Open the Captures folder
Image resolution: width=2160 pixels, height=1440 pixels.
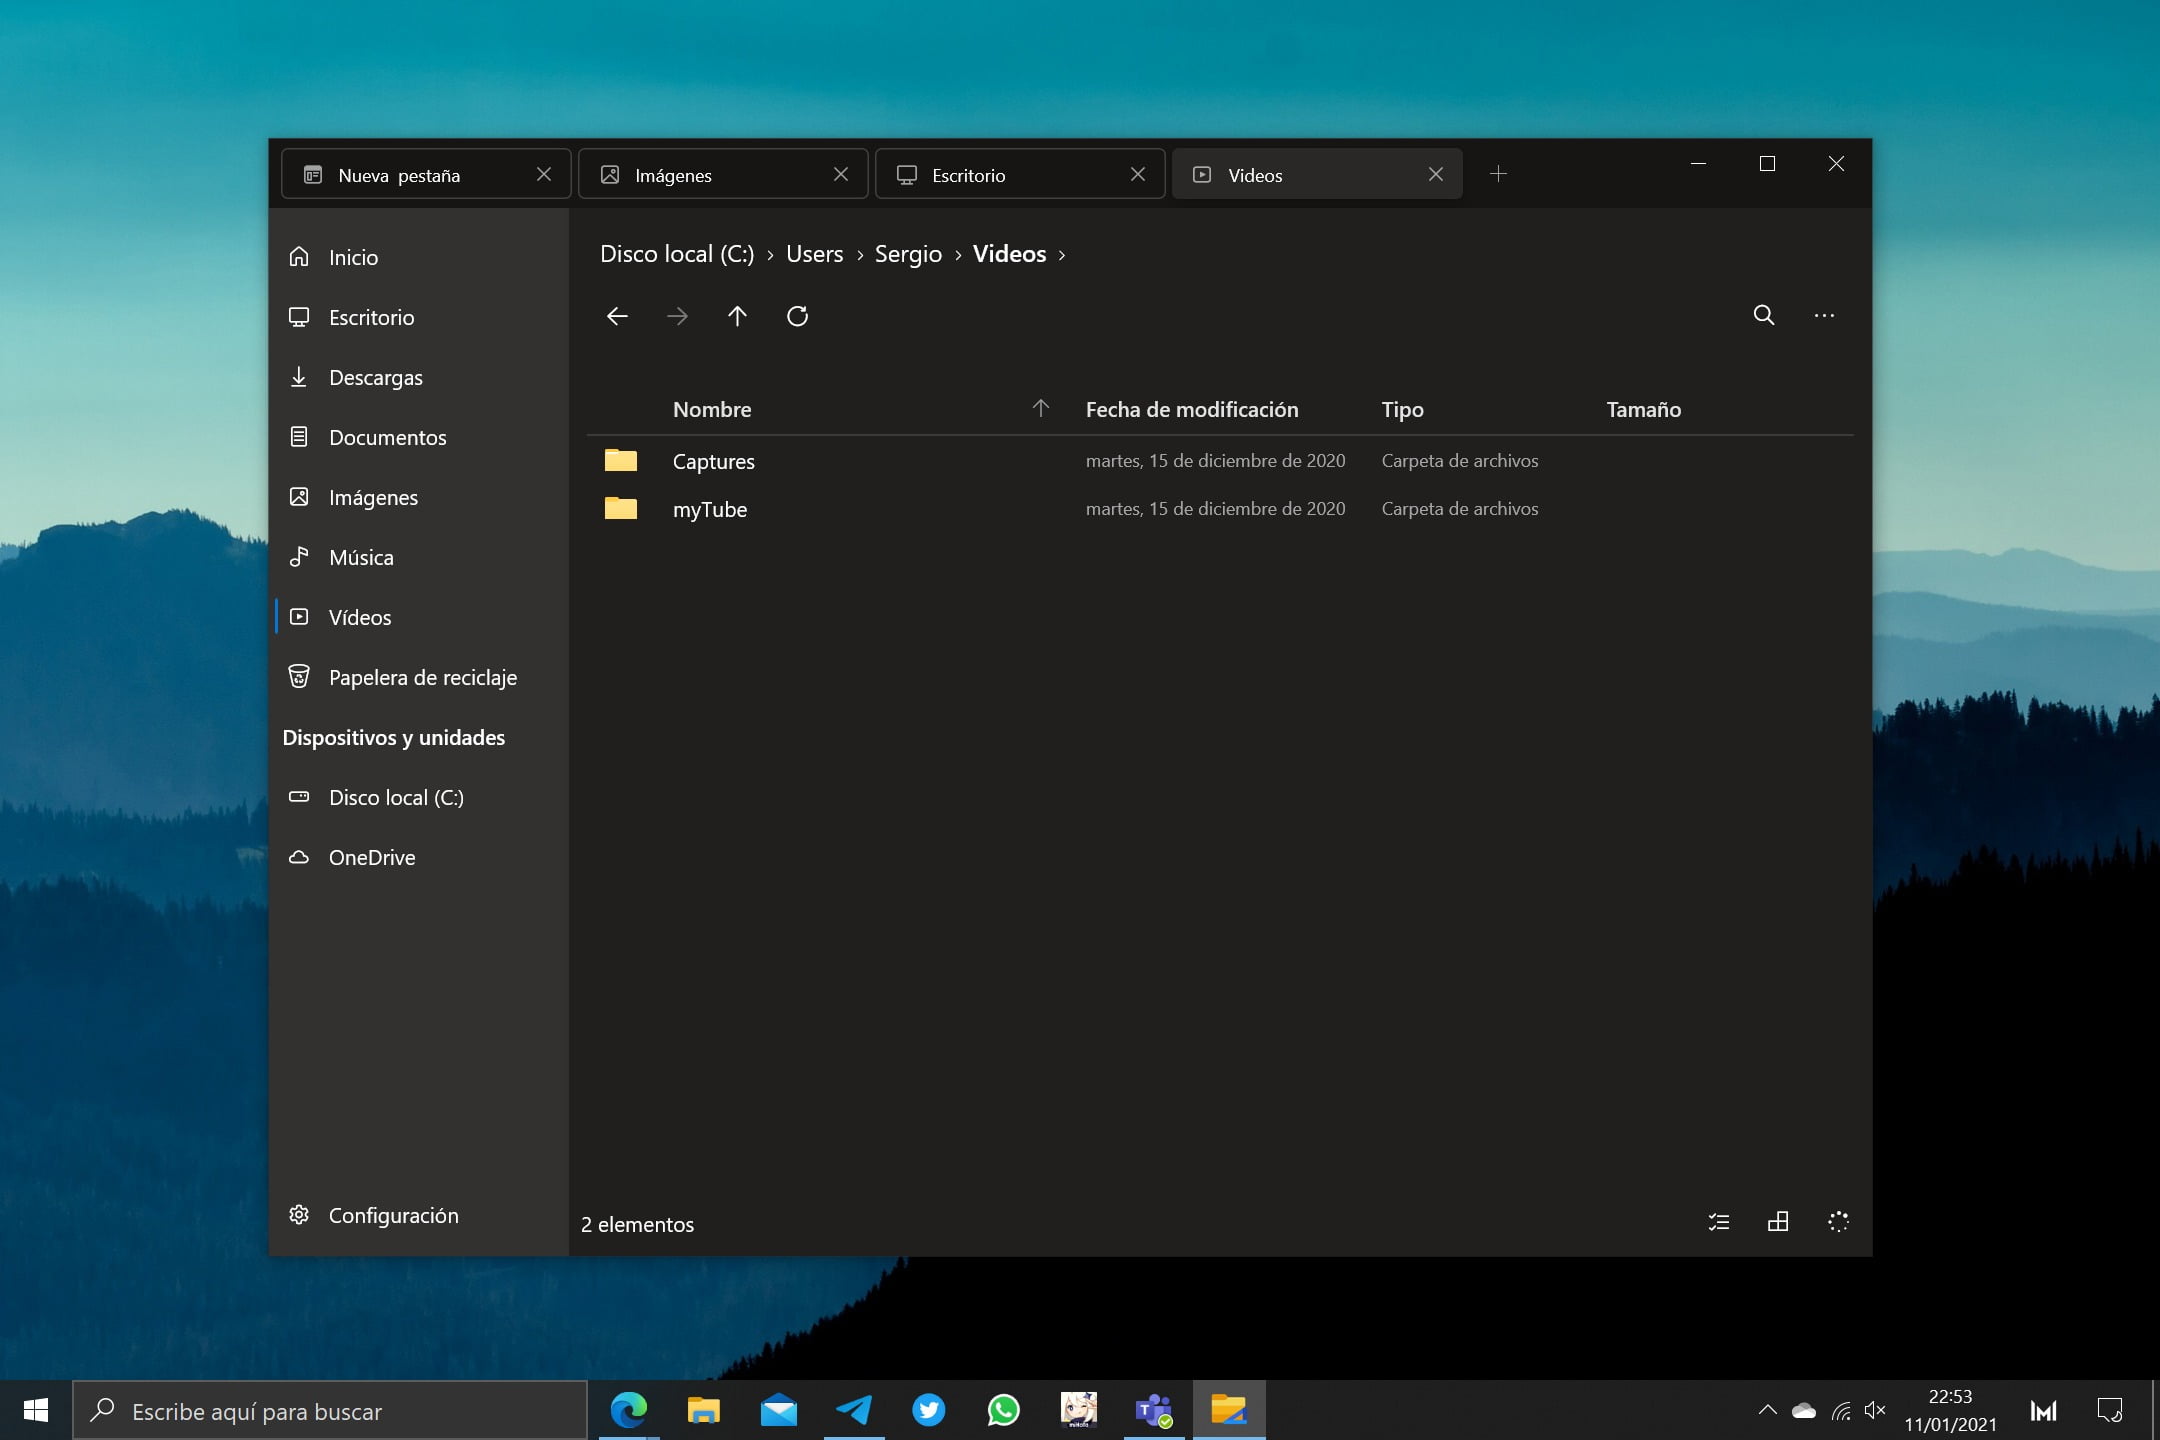tap(713, 461)
